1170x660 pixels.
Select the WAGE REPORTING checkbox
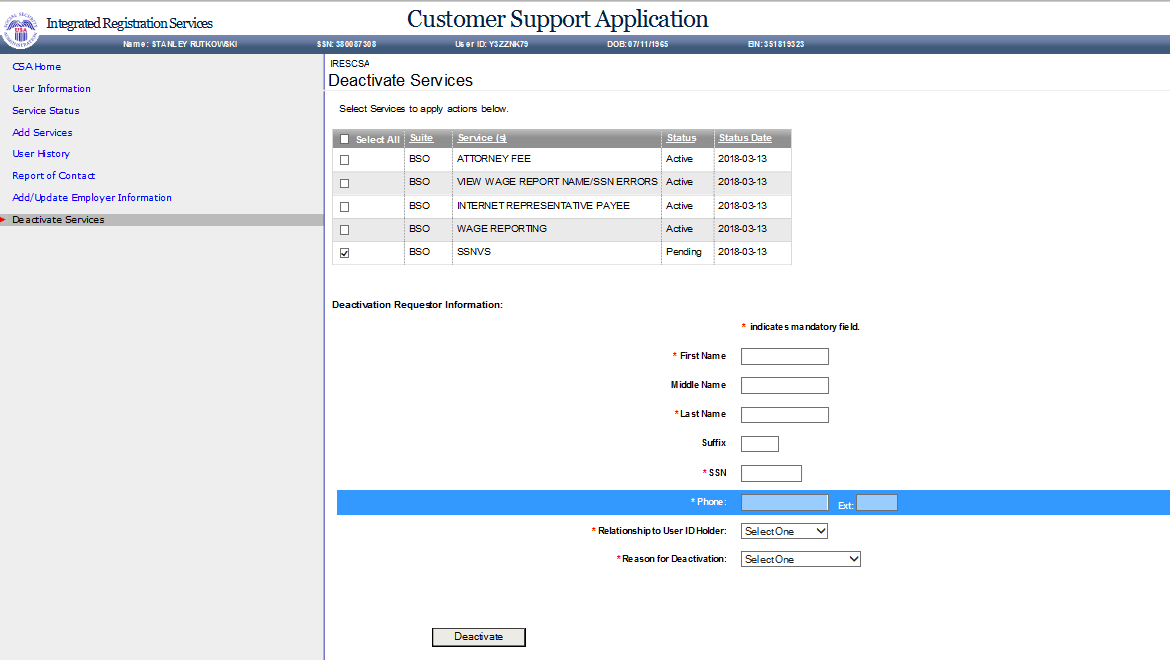pos(345,230)
